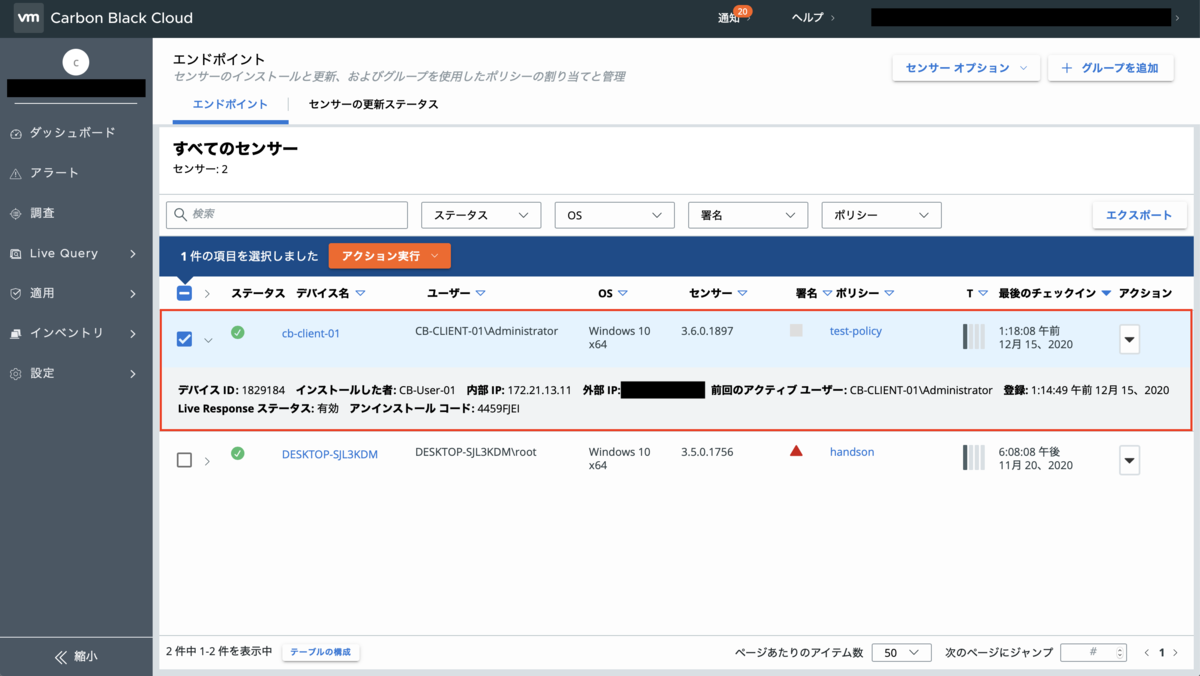Click the double-chevron collapse icon
The image size is (1200, 676).
click(61, 657)
